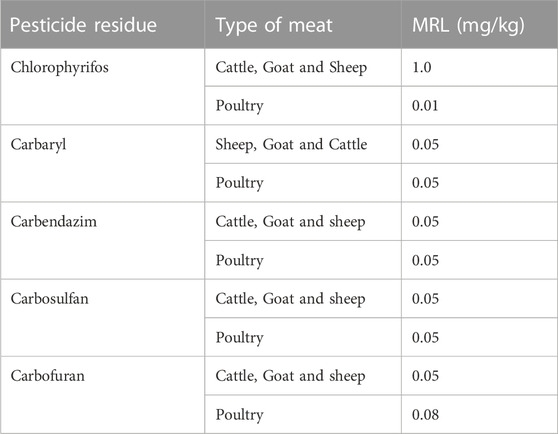
Task: Click the MRL (mg/kg) column header
Action: 479,24
